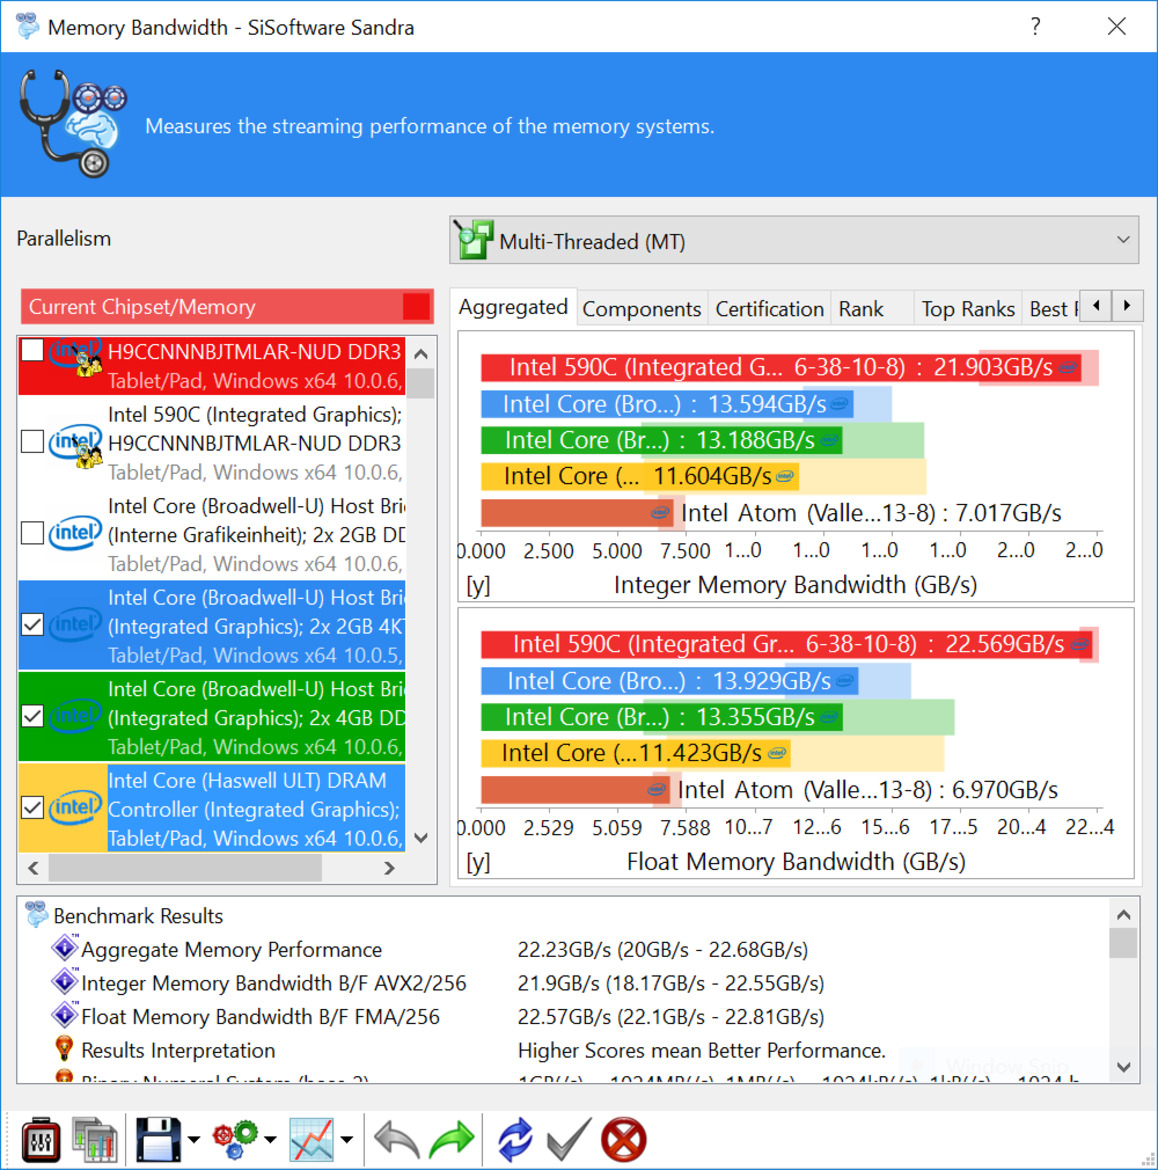Click the red Current Chipset/Memory color swatch
Viewport: 1158px width, 1170px height.
tap(416, 307)
